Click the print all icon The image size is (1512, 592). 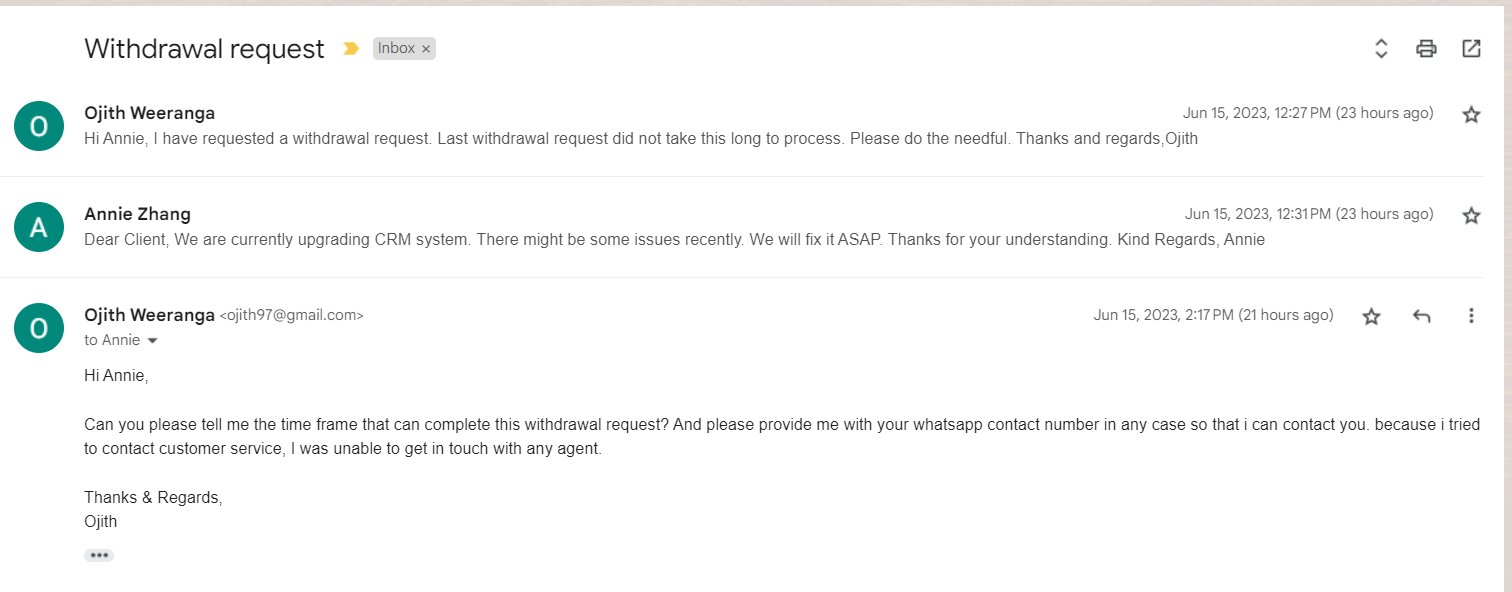(x=1426, y=48)
